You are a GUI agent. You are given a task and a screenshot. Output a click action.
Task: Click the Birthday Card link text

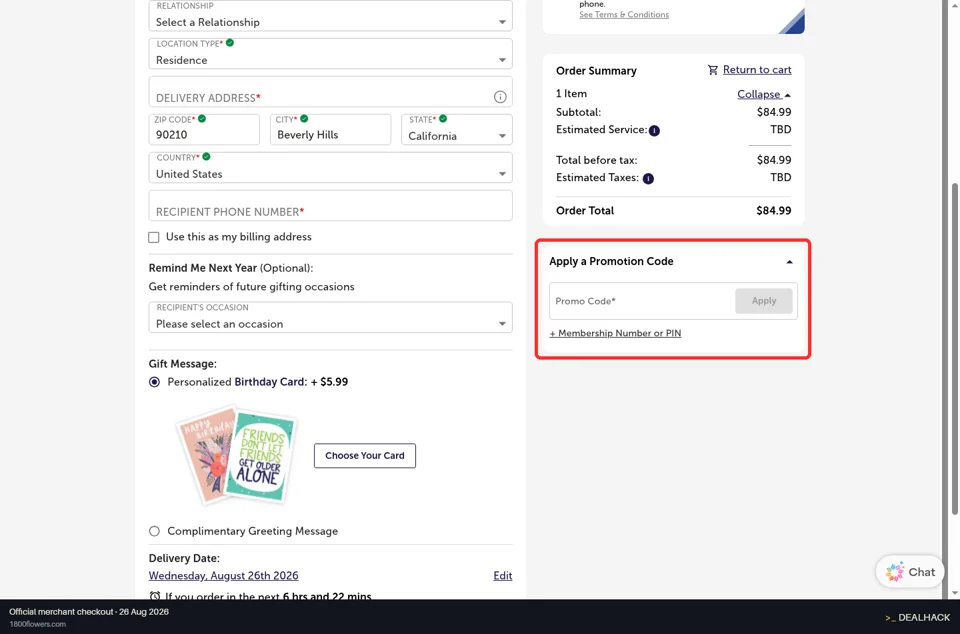(269, 382)
